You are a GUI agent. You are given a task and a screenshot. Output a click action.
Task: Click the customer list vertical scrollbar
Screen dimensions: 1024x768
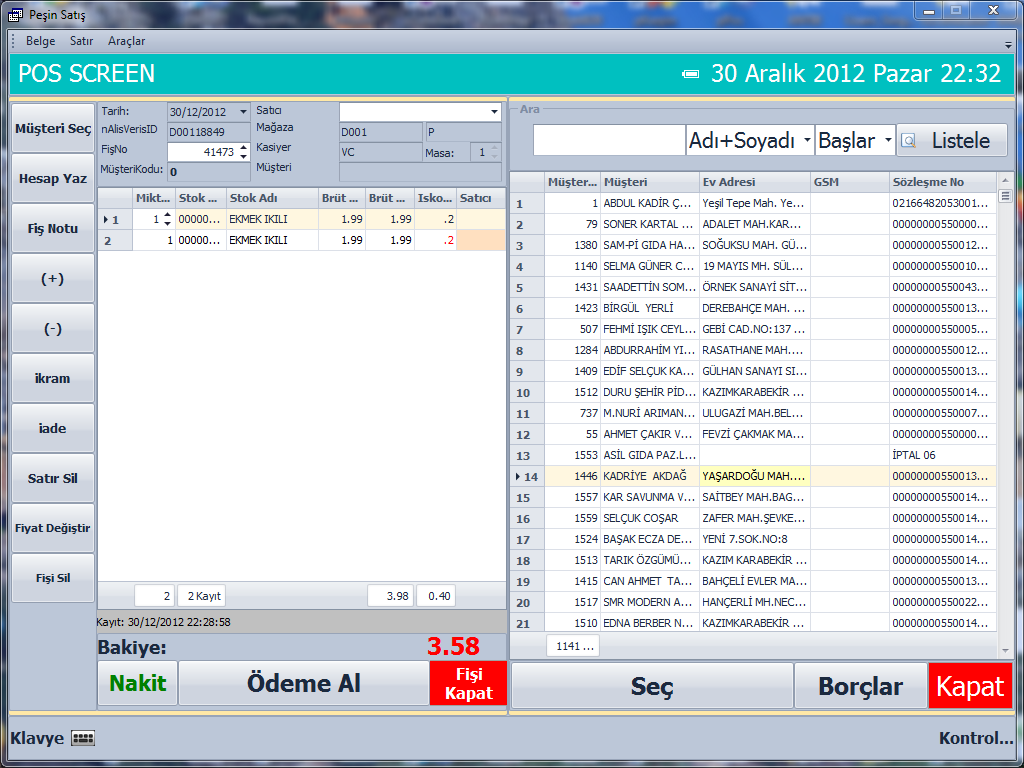(1005, 400)
